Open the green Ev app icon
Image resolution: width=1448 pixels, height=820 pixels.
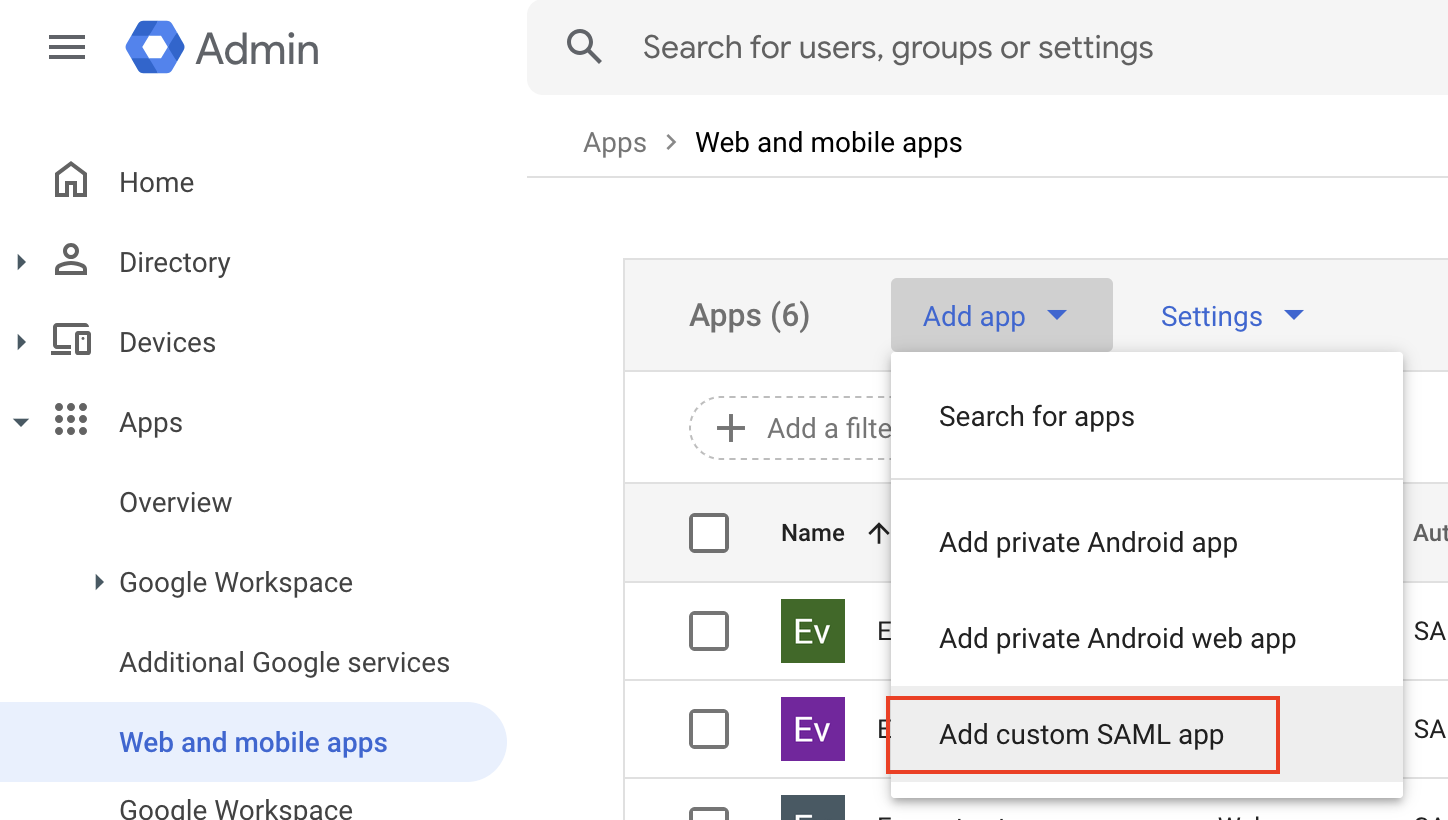(813, 631)
